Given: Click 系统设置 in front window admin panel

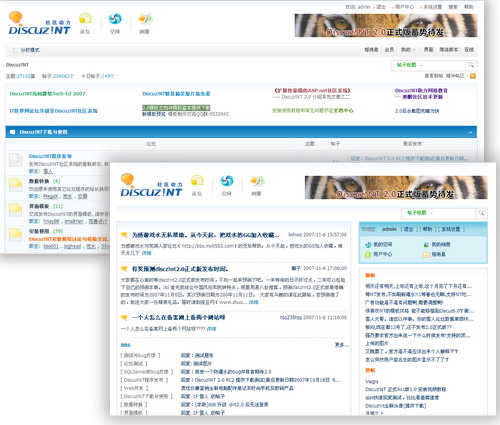Looking at the screenshot, I should (x=451, y=229).
